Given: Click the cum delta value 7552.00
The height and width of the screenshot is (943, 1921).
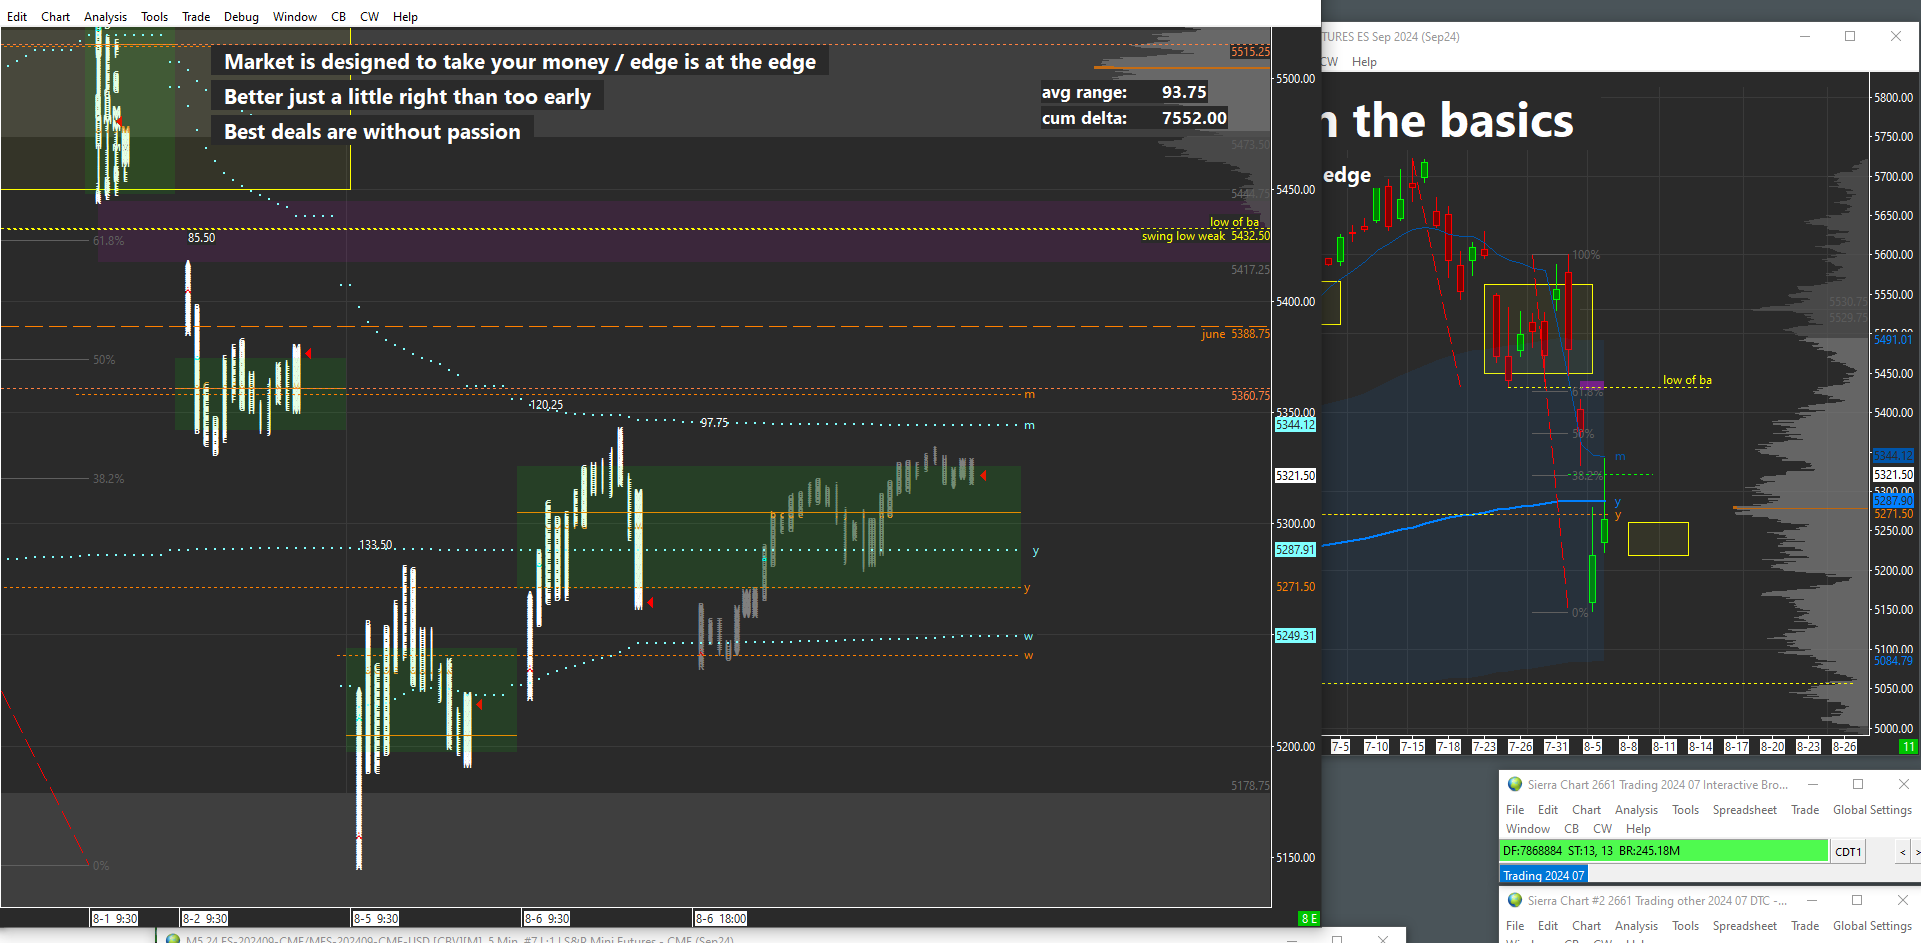Looking at the screenshot, I should [1194, 118].
